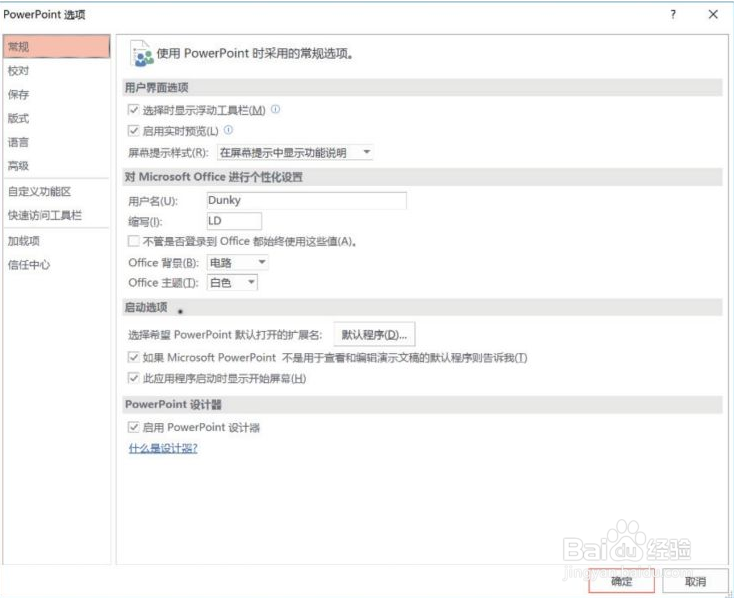The width and height of the screenshot is (734, 598).
Task: Click the help question mark icon
Action: [673, 14]
